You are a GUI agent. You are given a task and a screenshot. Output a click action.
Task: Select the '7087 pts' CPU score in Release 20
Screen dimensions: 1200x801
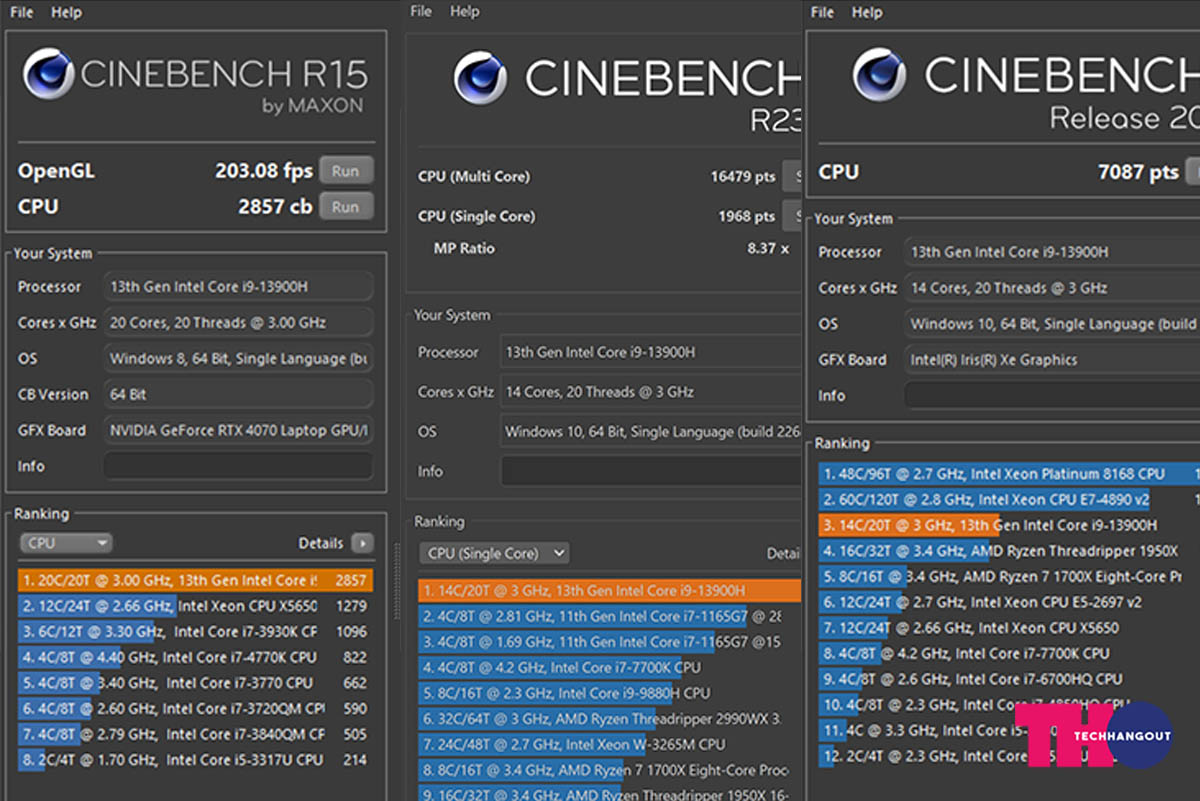1138,172
